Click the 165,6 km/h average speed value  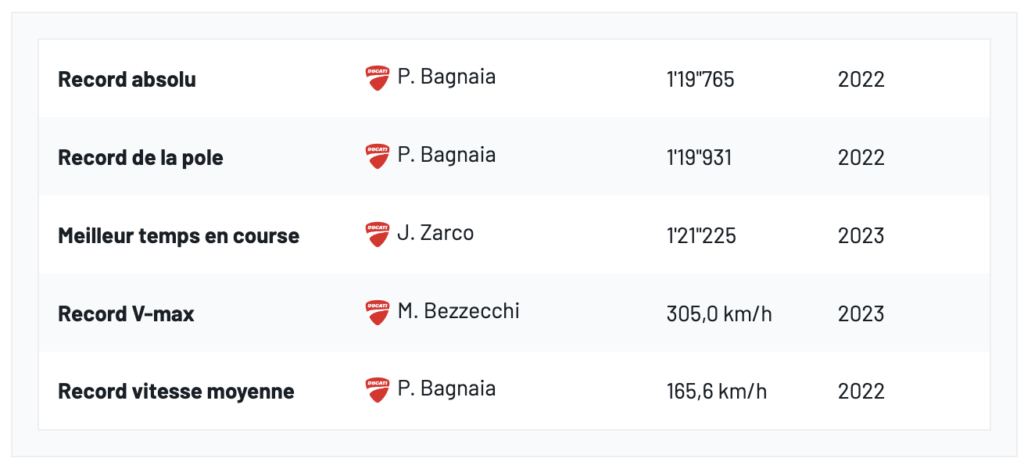pyautogui.click(x=717, y=392)
